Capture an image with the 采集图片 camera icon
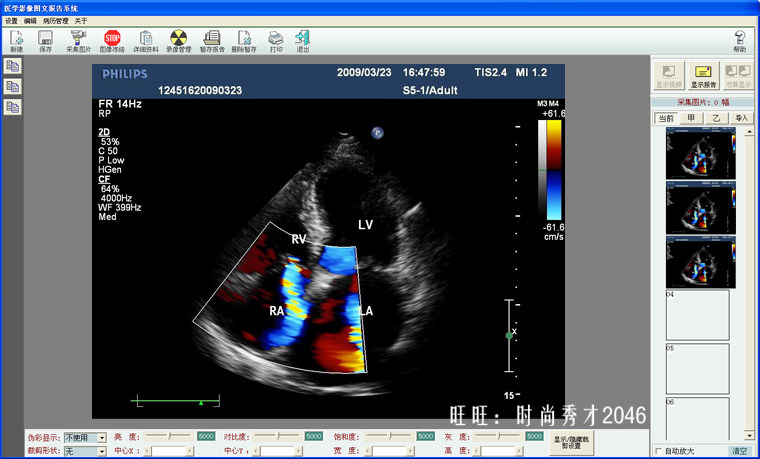The width and height of the screenshot is (760, 459). pos(79,41)
